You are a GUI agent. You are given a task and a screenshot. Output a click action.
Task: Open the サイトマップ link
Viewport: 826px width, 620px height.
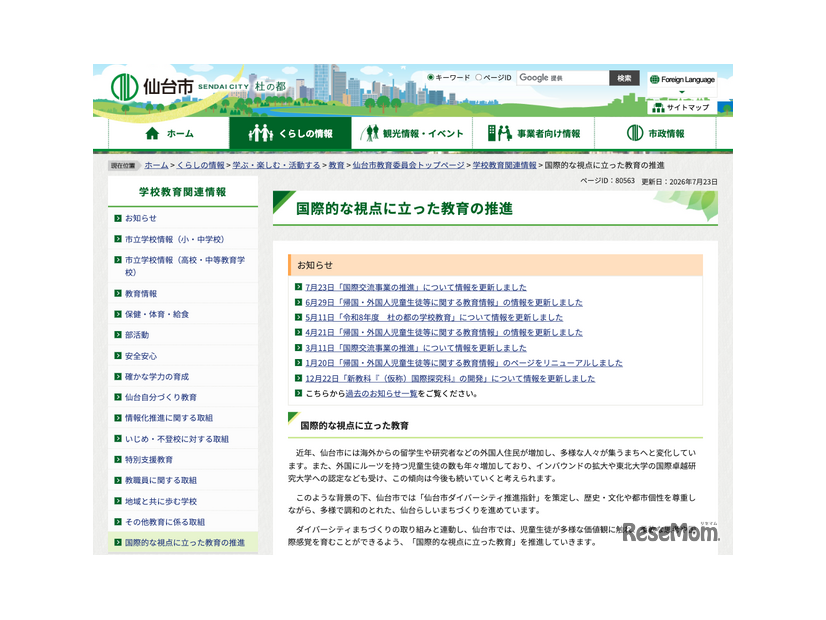pyautogui.click(x=682, y=107)
